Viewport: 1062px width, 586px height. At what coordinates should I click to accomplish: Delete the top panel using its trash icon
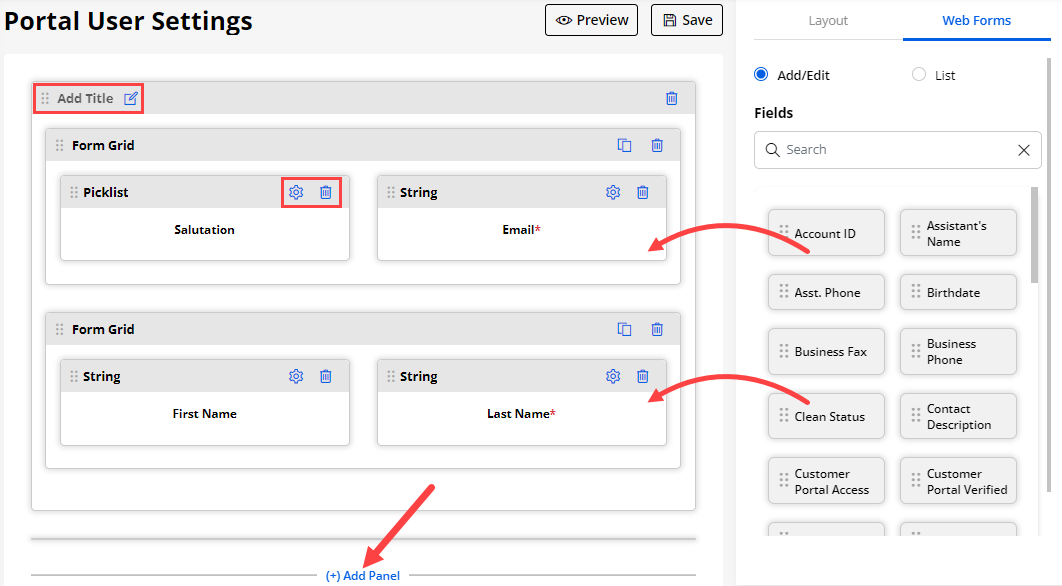tap(672, 98)
